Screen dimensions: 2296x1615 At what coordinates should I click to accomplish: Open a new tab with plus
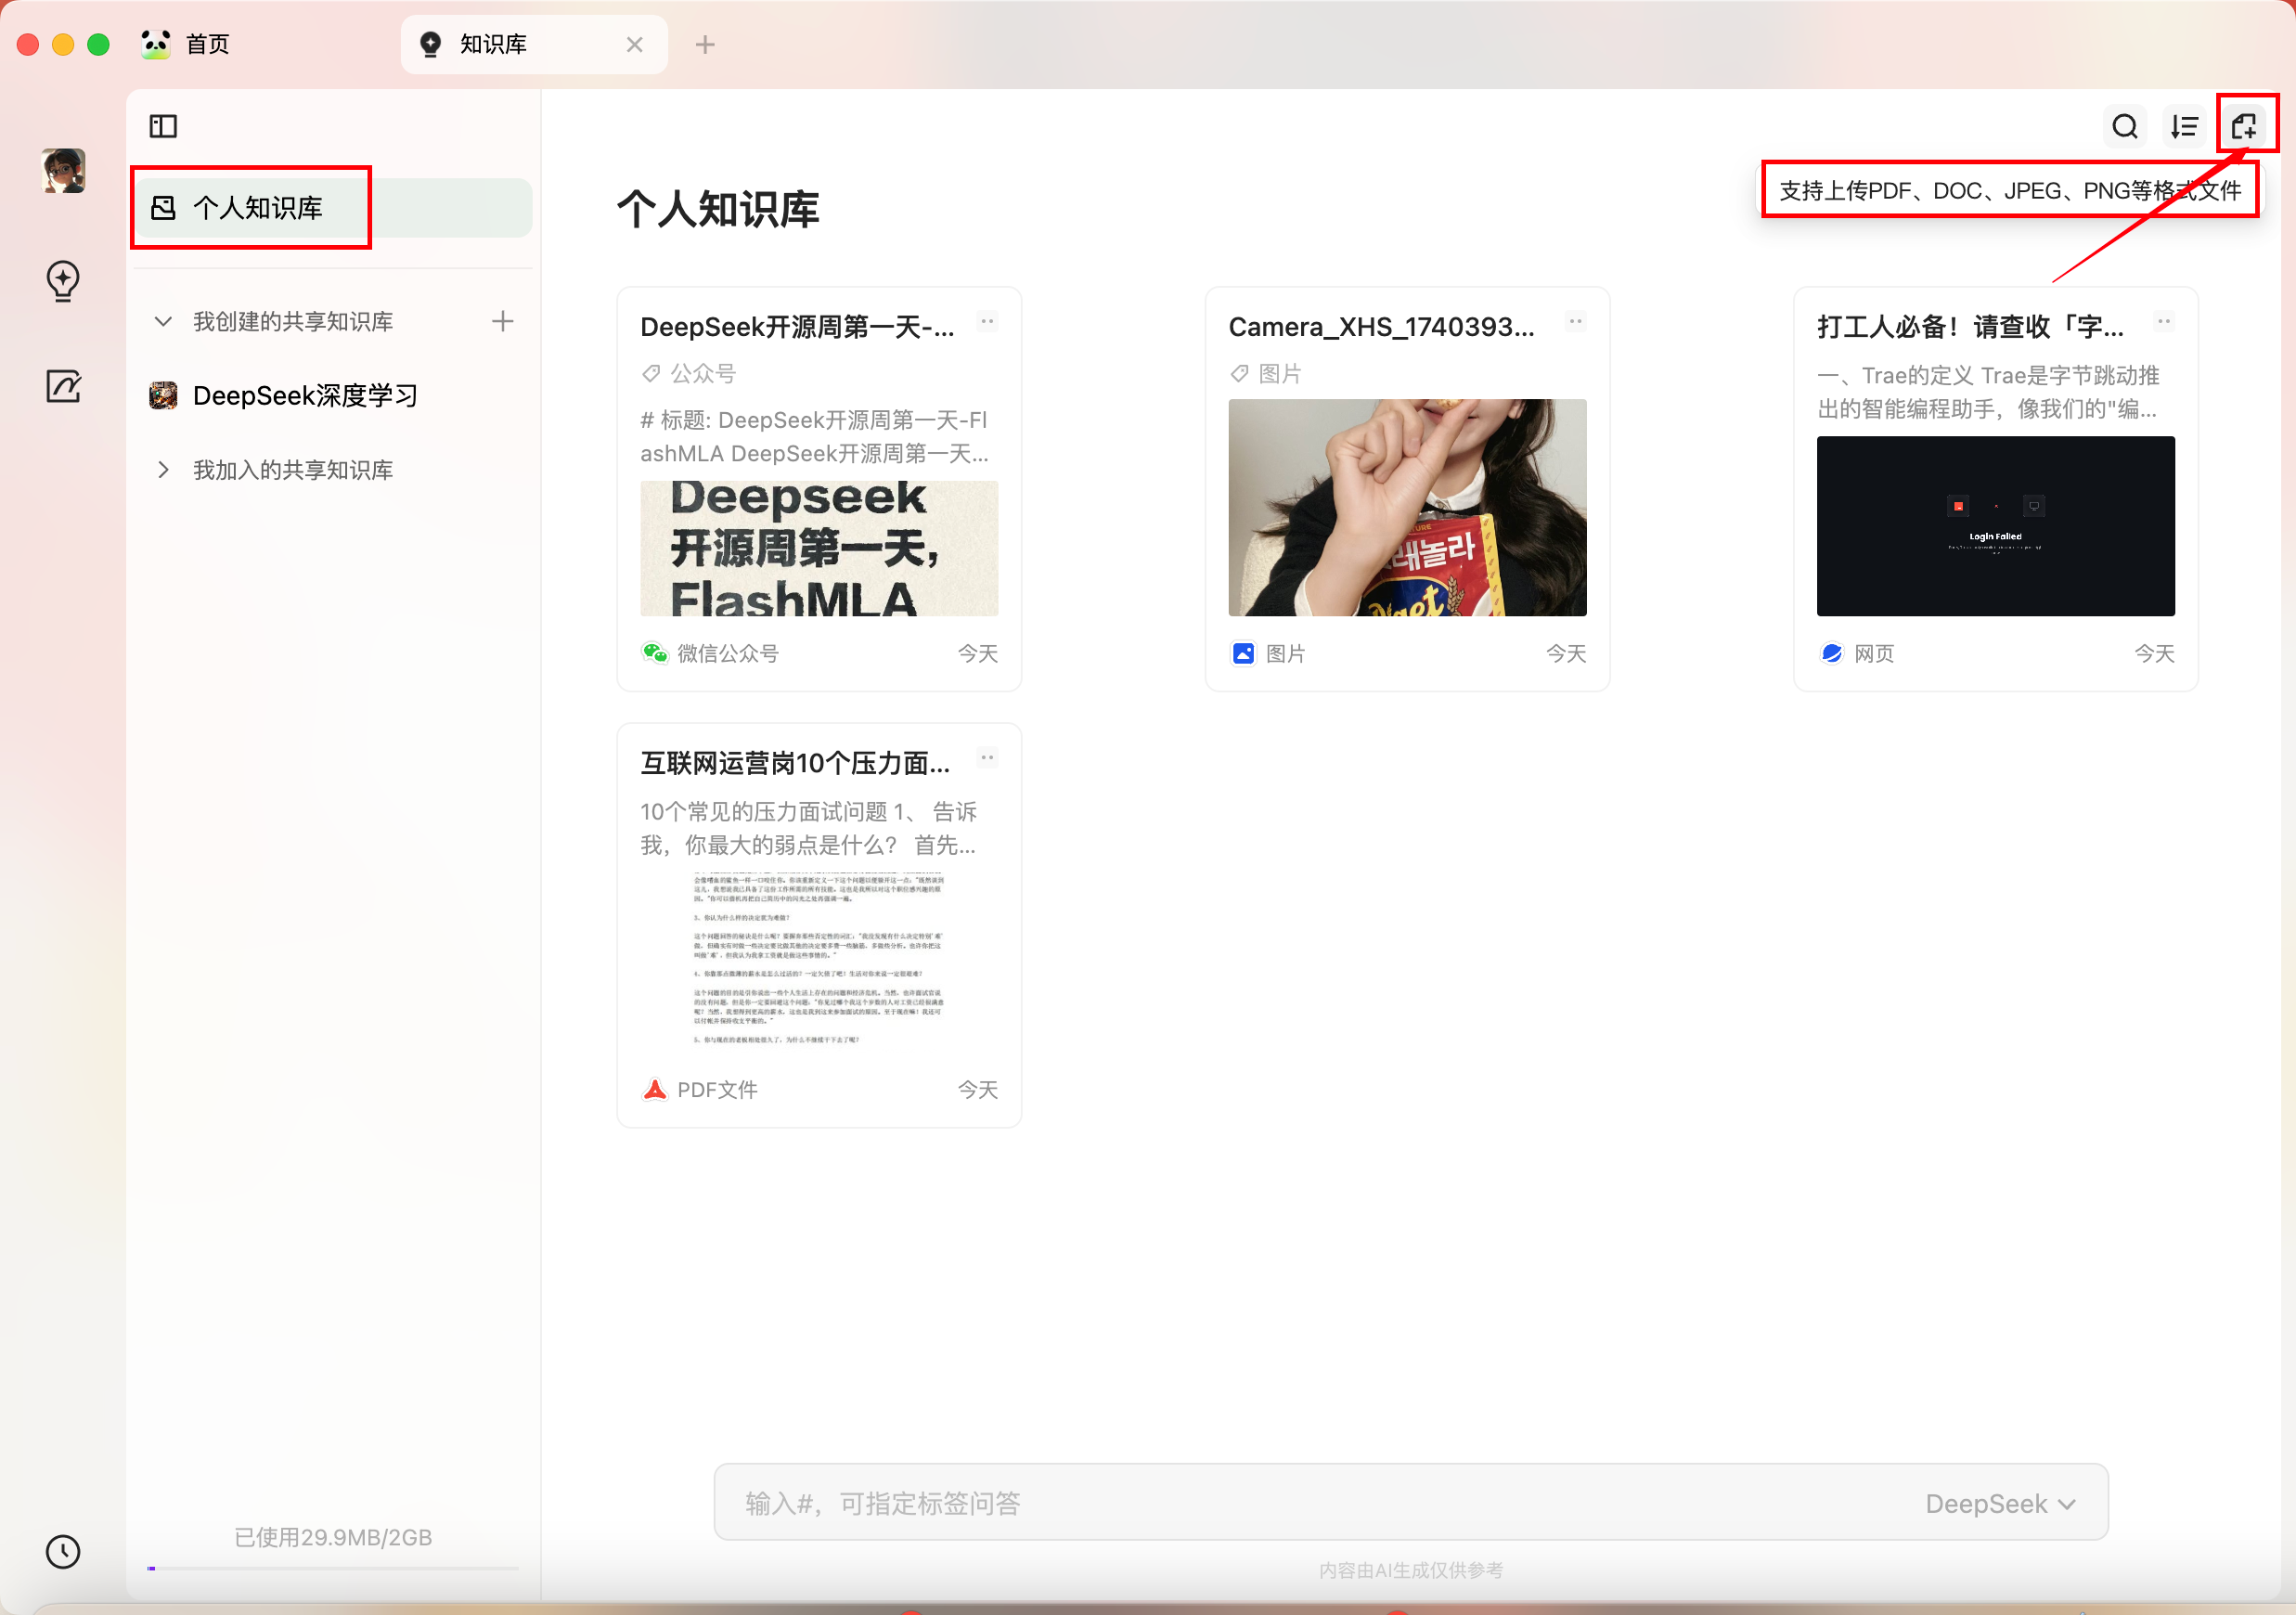(705, 44)
